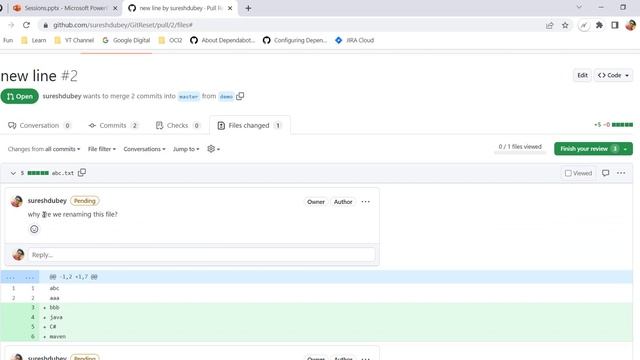Click the first comment's author avatar
Screen dimensions: 640x360
tap(17, 201)
